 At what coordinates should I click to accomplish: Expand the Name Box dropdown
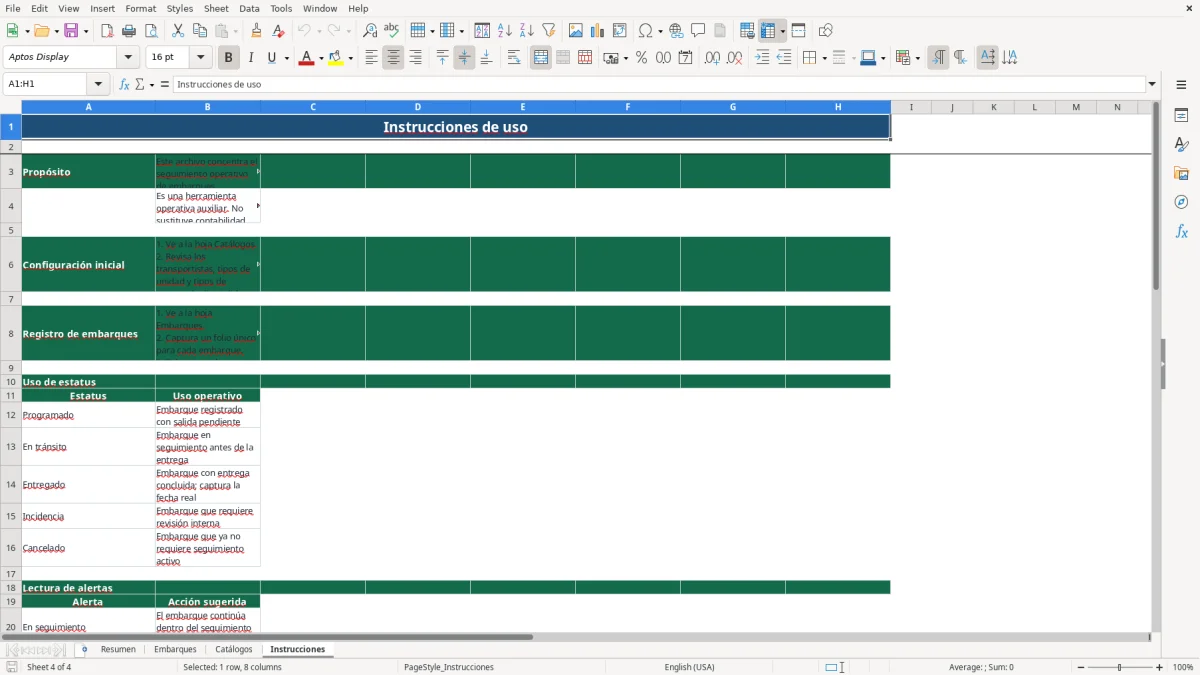coord(98,84)
